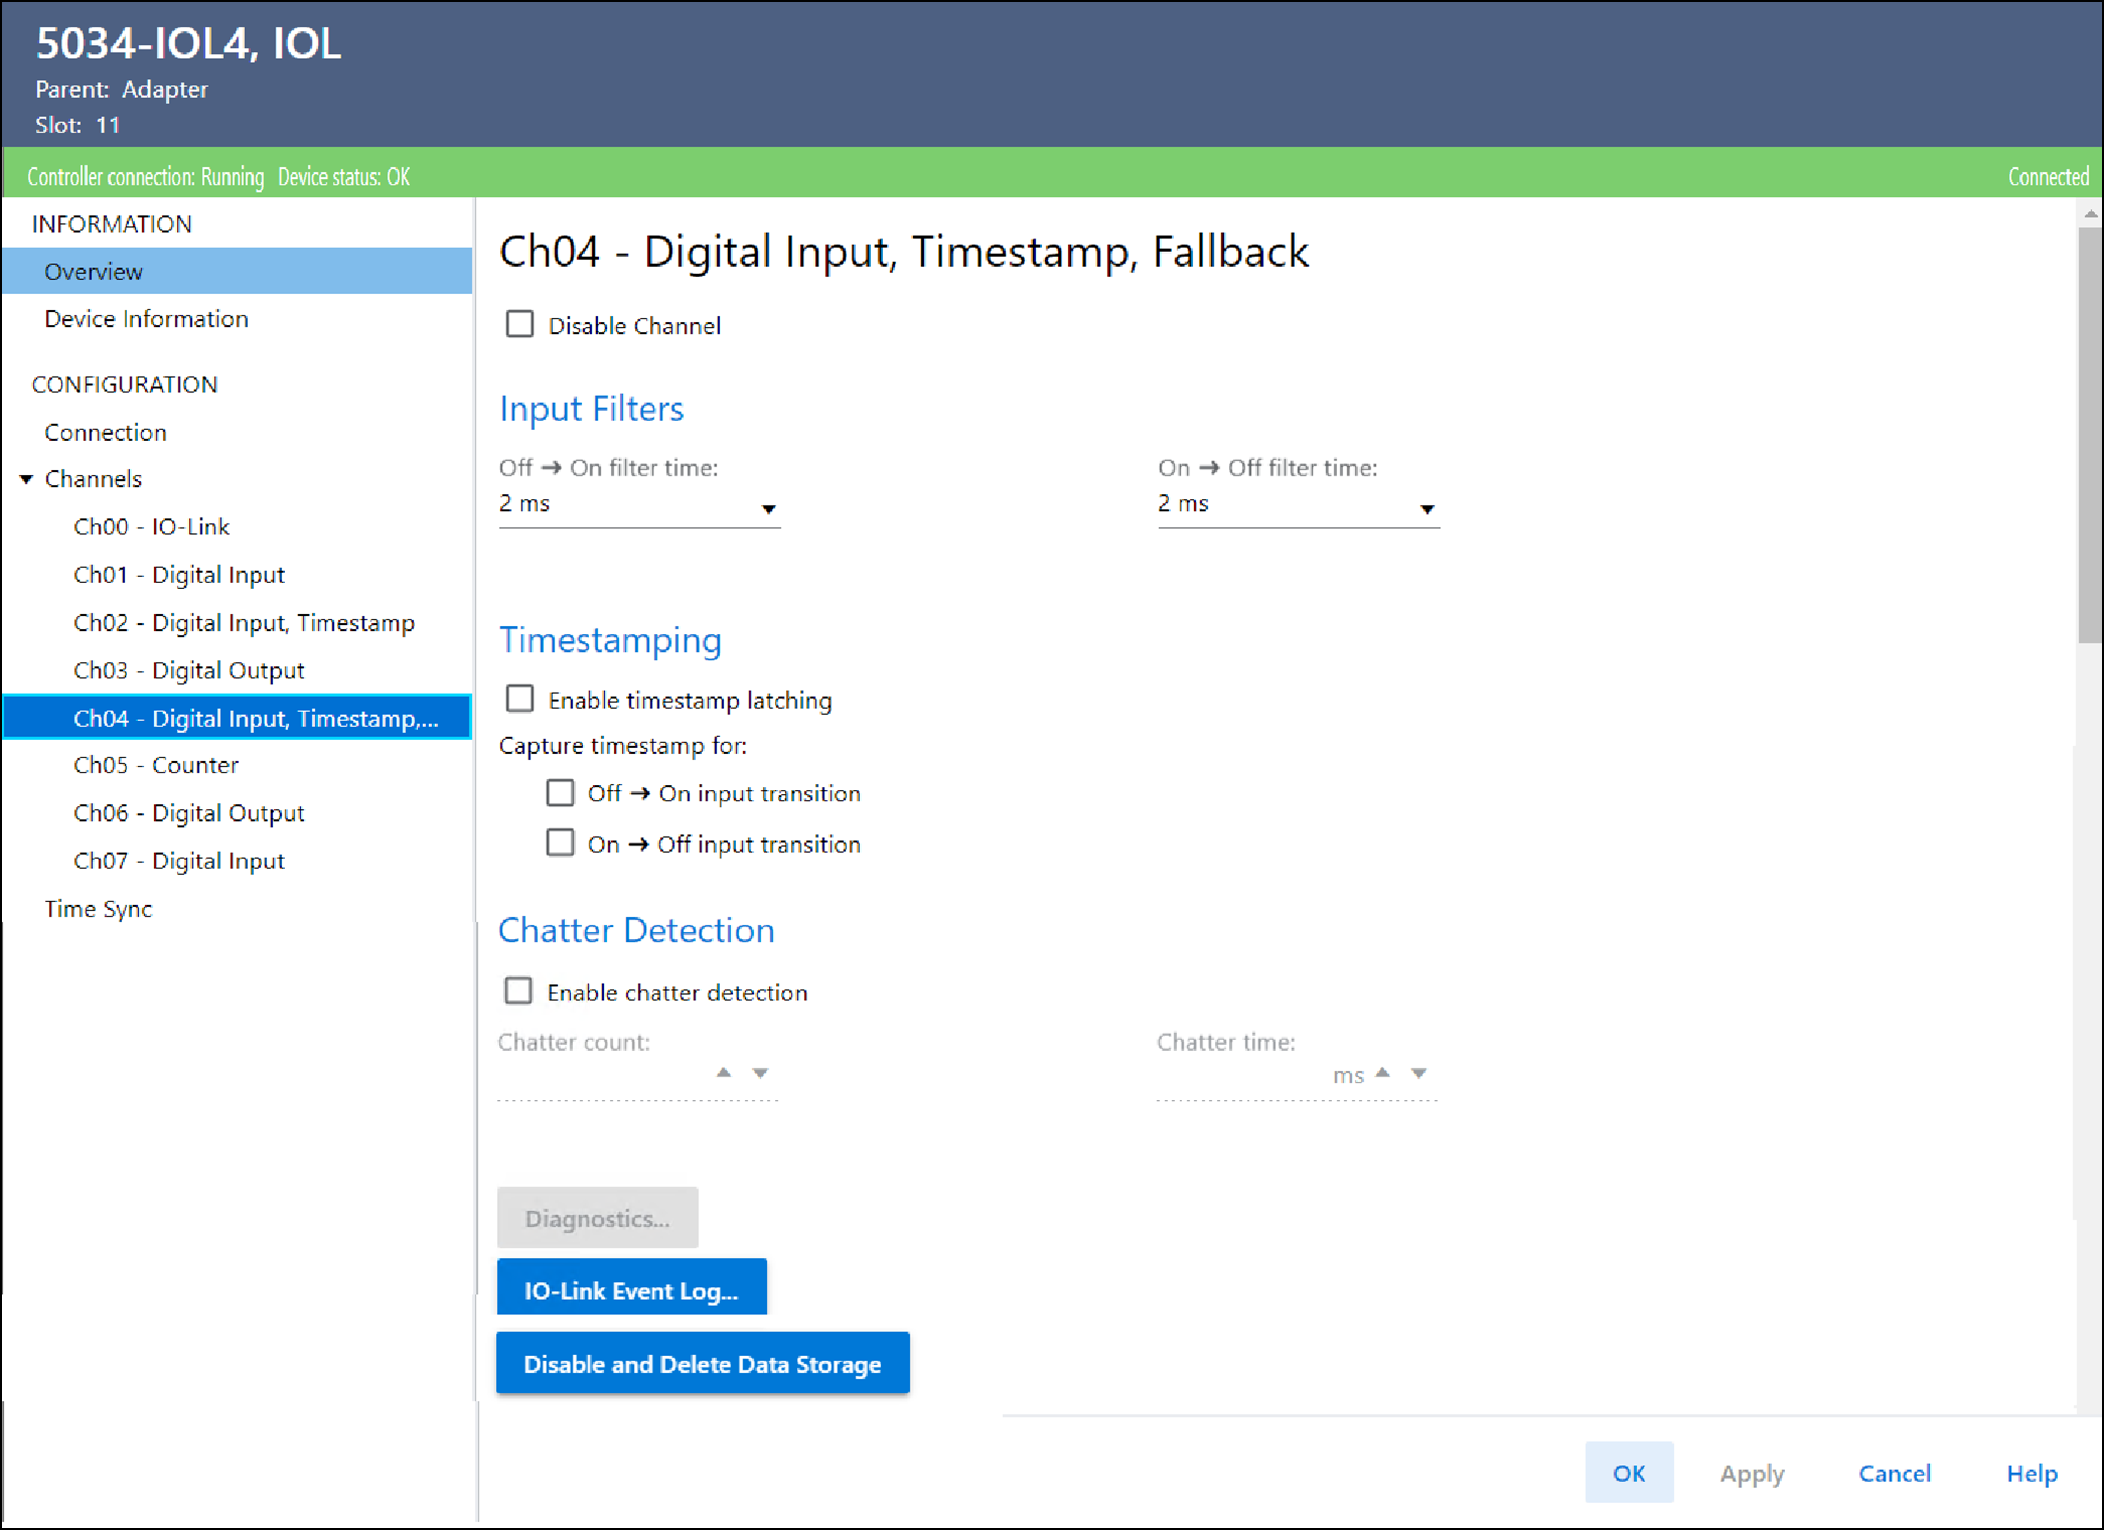This screenshot has height=1530, width=2104.
Task: Click chatter time decrement arrow
Action: coord(1418,1073)
